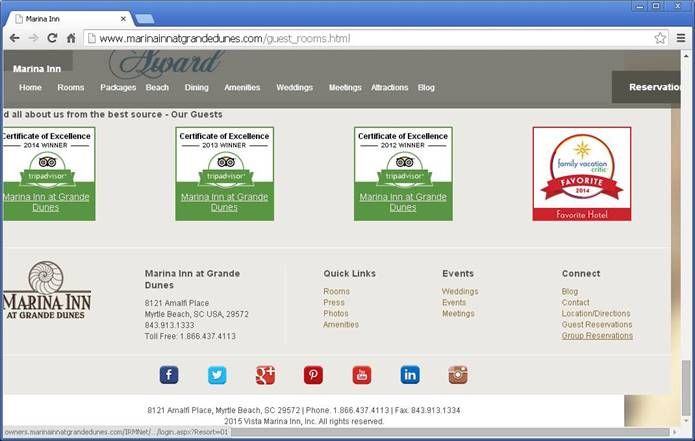695x441 pixels.
Task: Click the Twitter bird icon
Action: click(x=217, y=375)
